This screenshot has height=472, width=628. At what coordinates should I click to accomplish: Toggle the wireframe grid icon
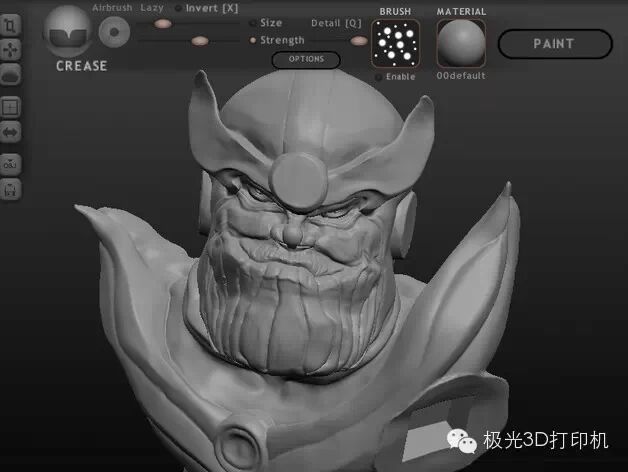(10, 107)
